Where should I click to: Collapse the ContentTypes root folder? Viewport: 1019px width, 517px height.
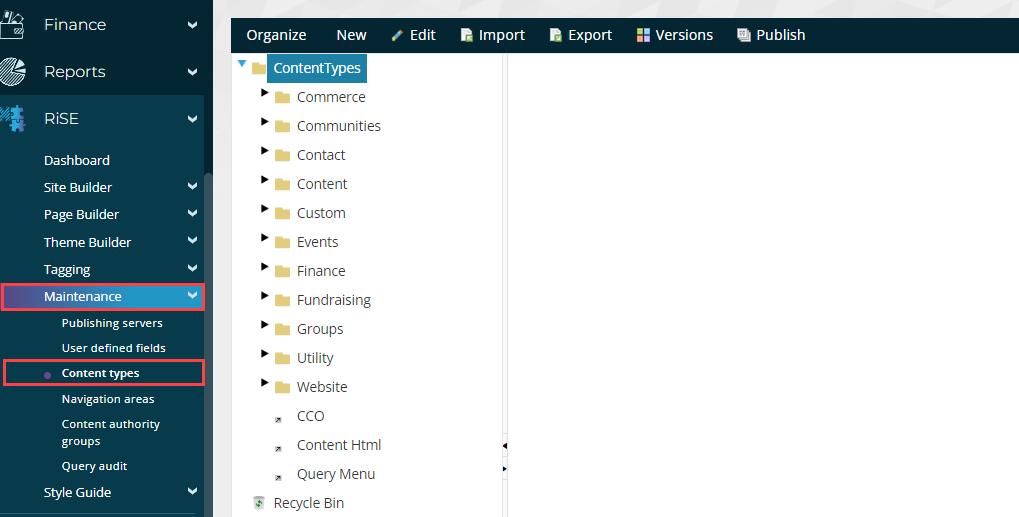242,64
